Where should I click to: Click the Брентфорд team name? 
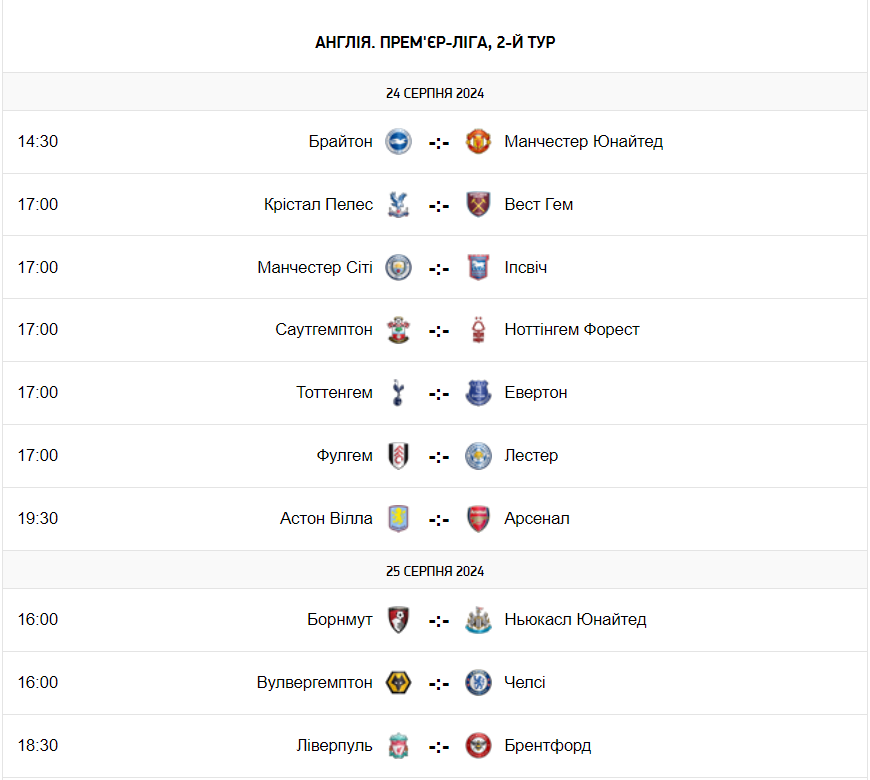(548, 746)
